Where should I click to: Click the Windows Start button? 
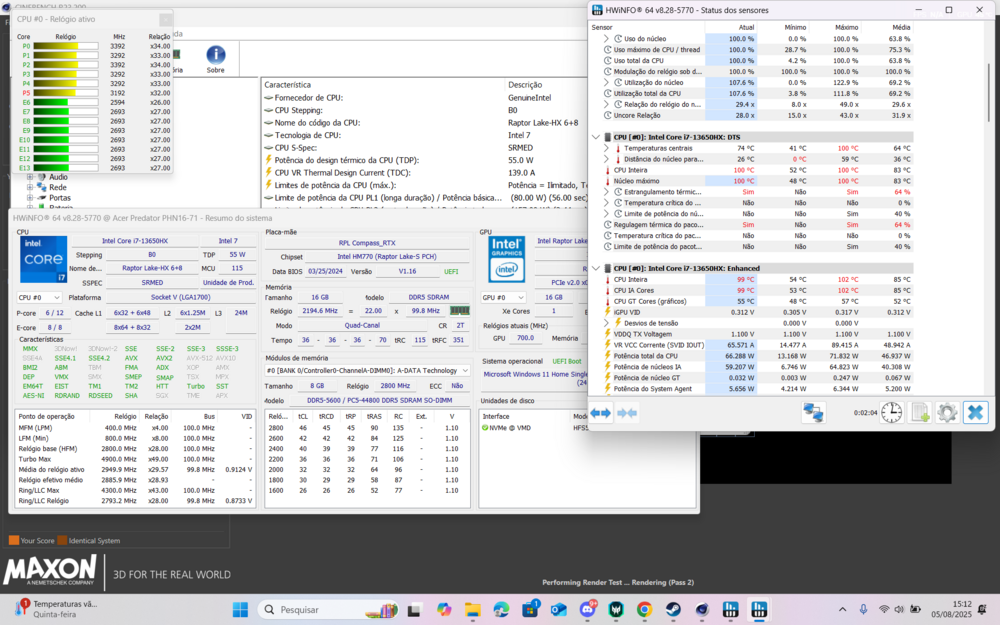tap(241, 609)
